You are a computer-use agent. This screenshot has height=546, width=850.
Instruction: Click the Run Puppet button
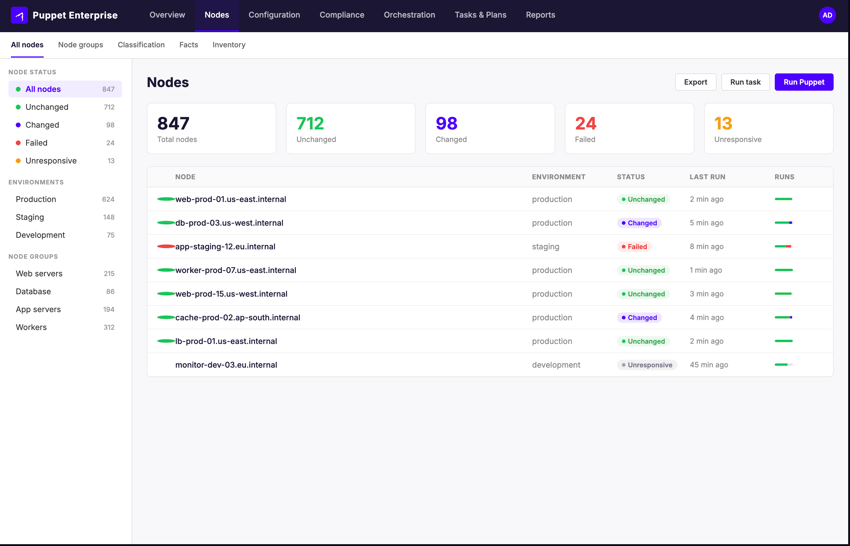[803, 82]
